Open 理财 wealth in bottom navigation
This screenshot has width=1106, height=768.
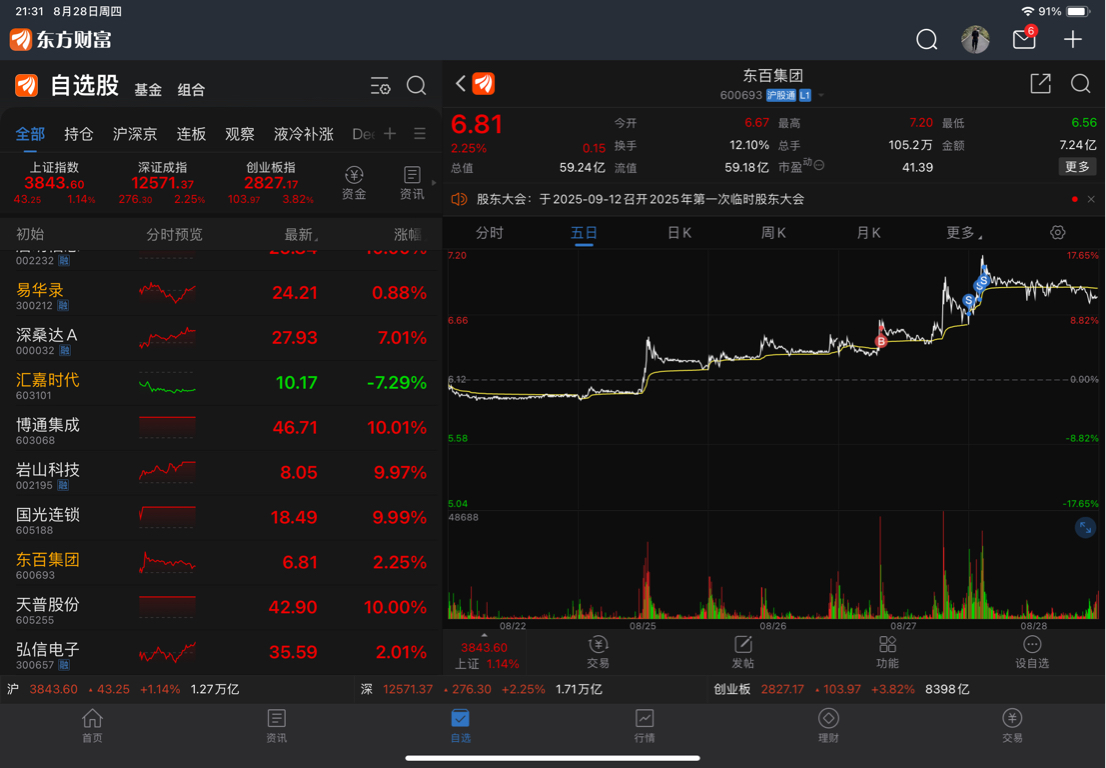828,726
